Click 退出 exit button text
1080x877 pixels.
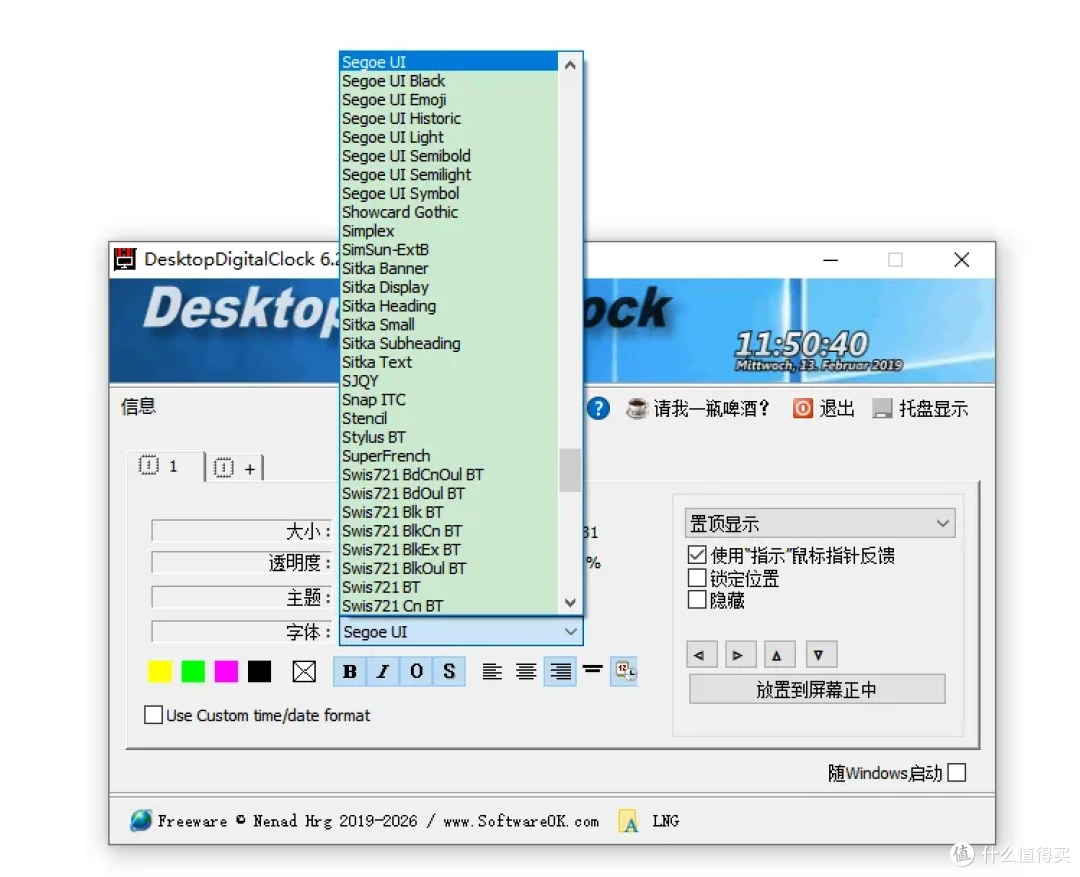coord(837,409)
